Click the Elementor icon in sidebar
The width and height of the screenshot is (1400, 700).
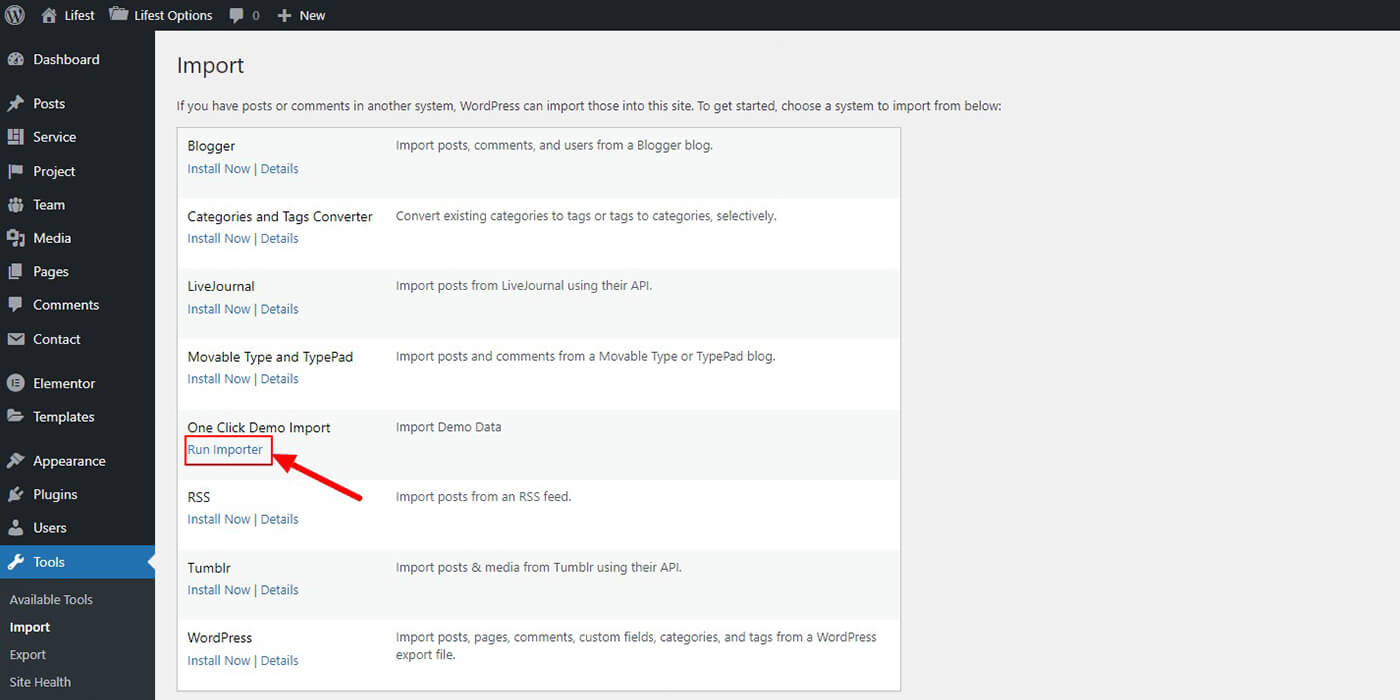click(x=15, y=383)
